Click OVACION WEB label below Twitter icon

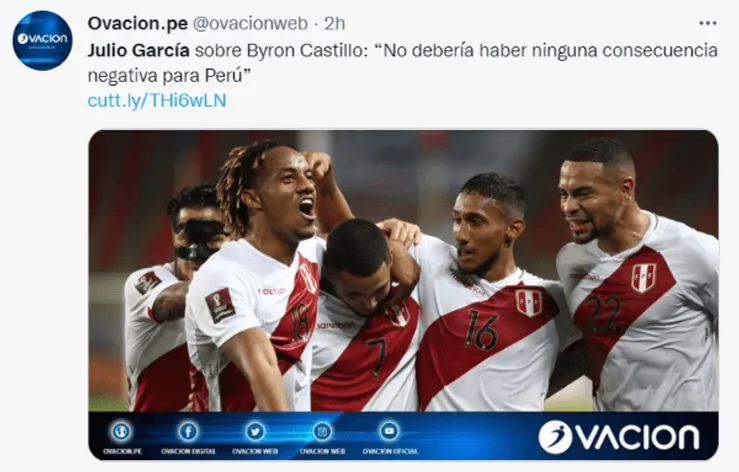pos(255,451)
